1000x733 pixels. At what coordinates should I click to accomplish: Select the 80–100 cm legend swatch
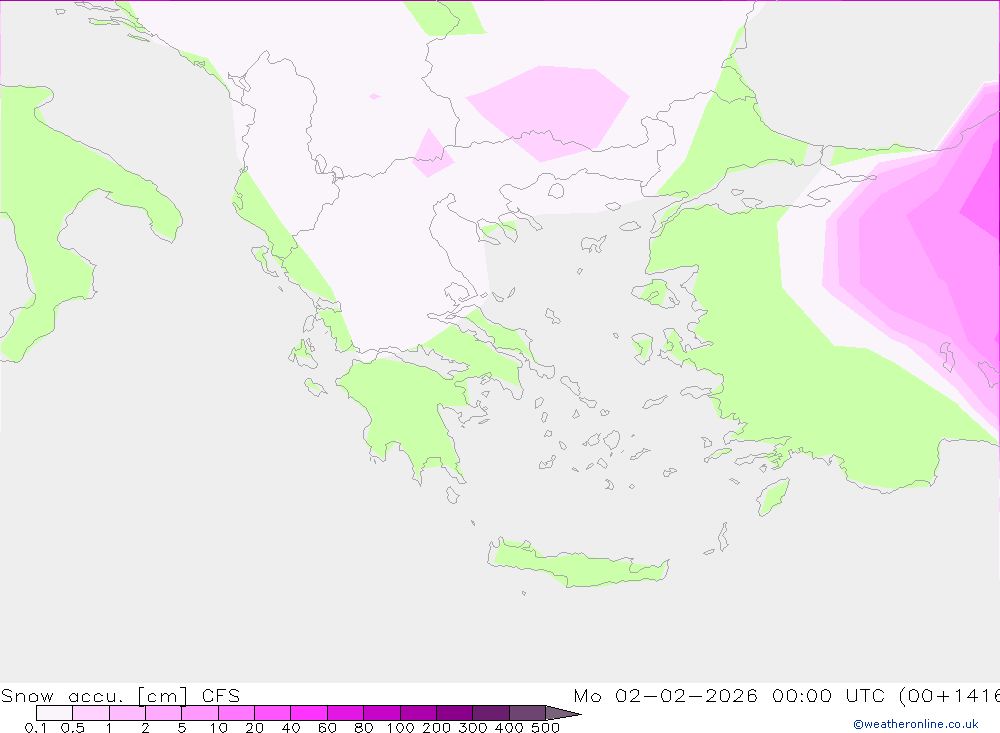pos(381,713)
